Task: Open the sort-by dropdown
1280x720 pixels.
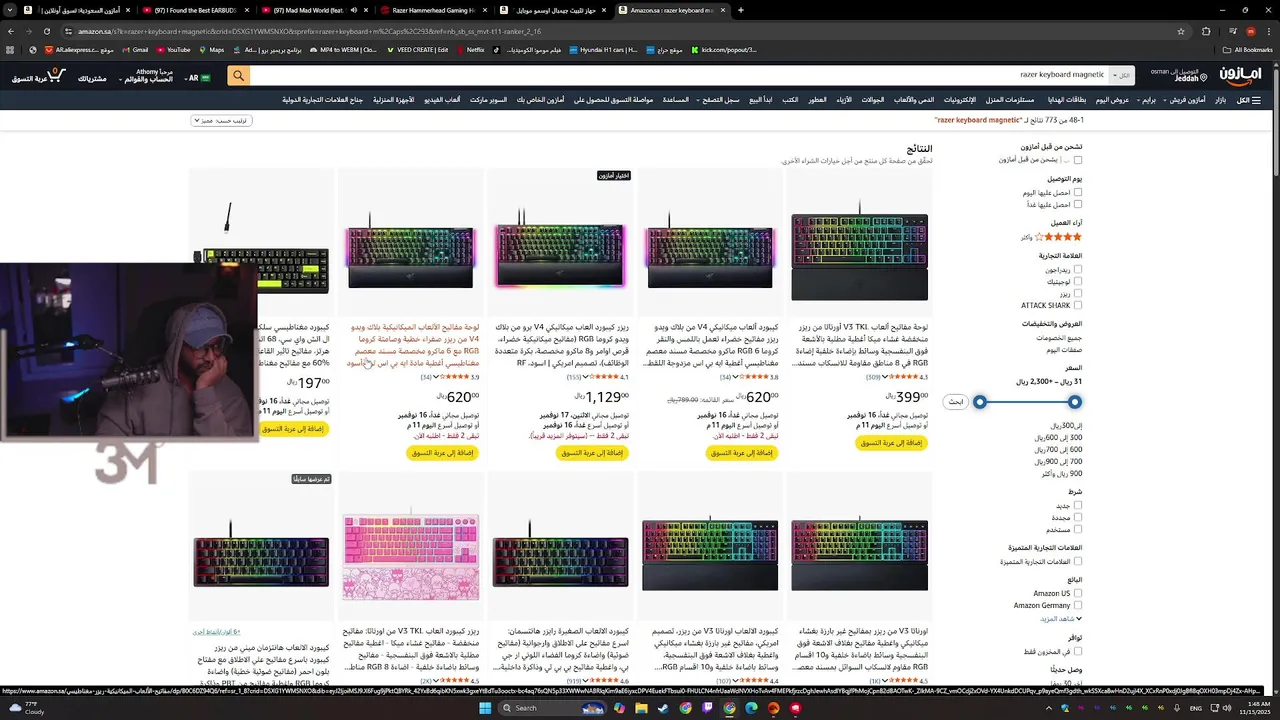Action: click(x=221, y=120)
